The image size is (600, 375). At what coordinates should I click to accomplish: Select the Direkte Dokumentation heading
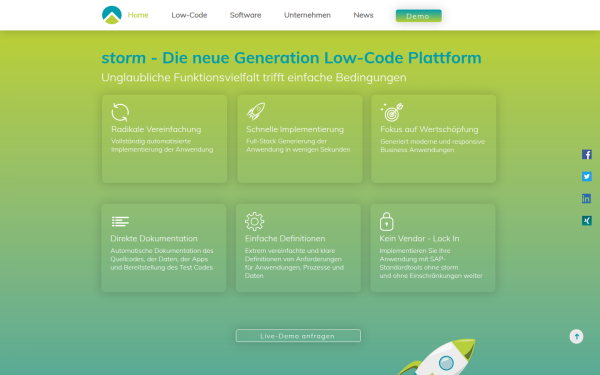click(154, 238)
